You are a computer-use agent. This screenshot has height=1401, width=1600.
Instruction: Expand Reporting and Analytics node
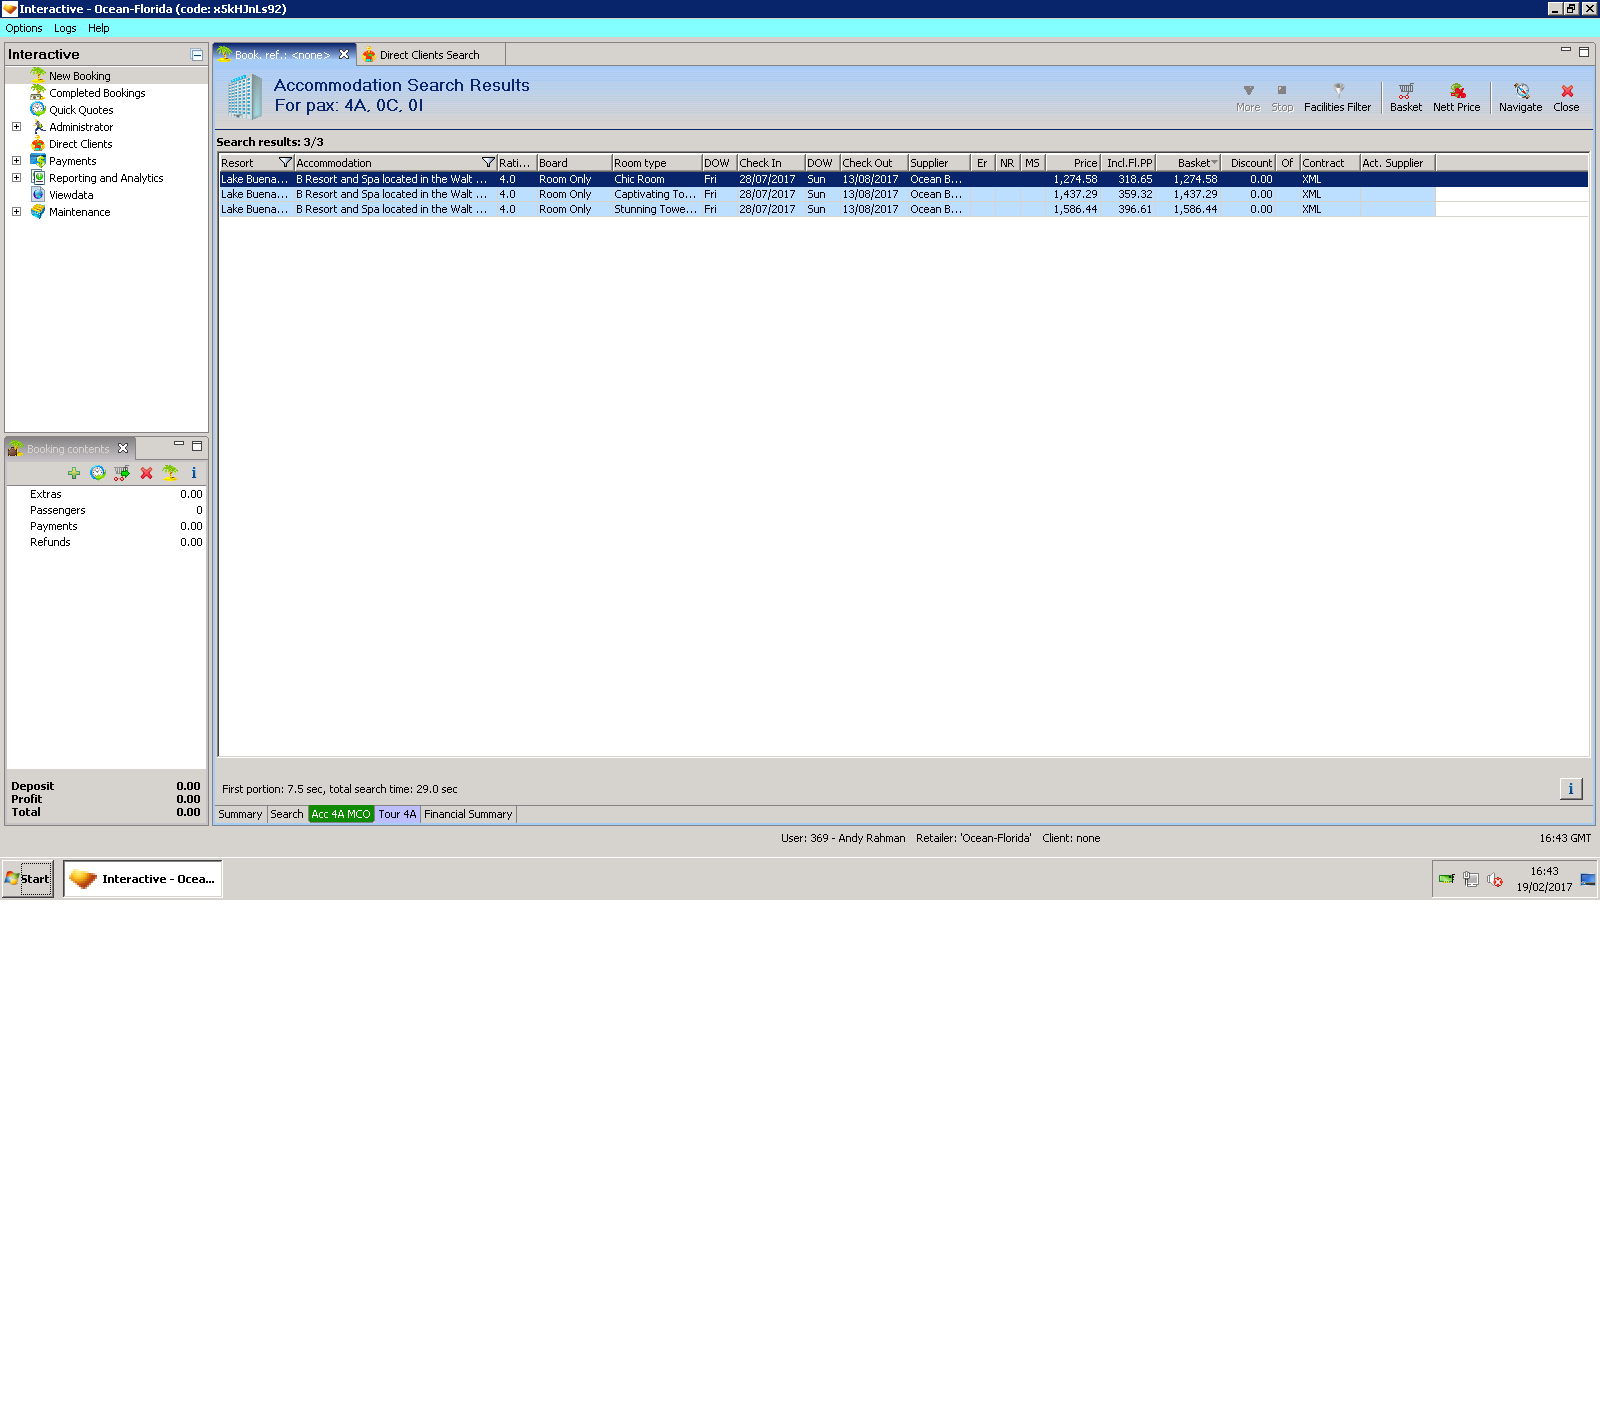(16, 178)
